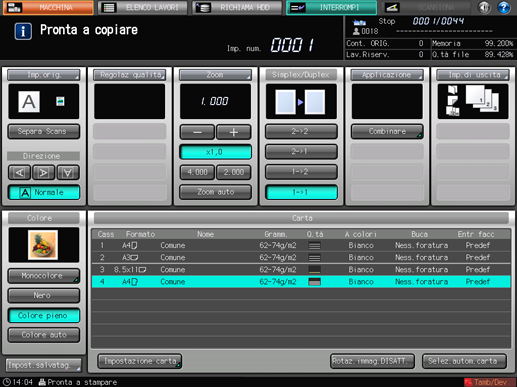
Task: Click the simplex page preview icon
Action: coord(301,101)
